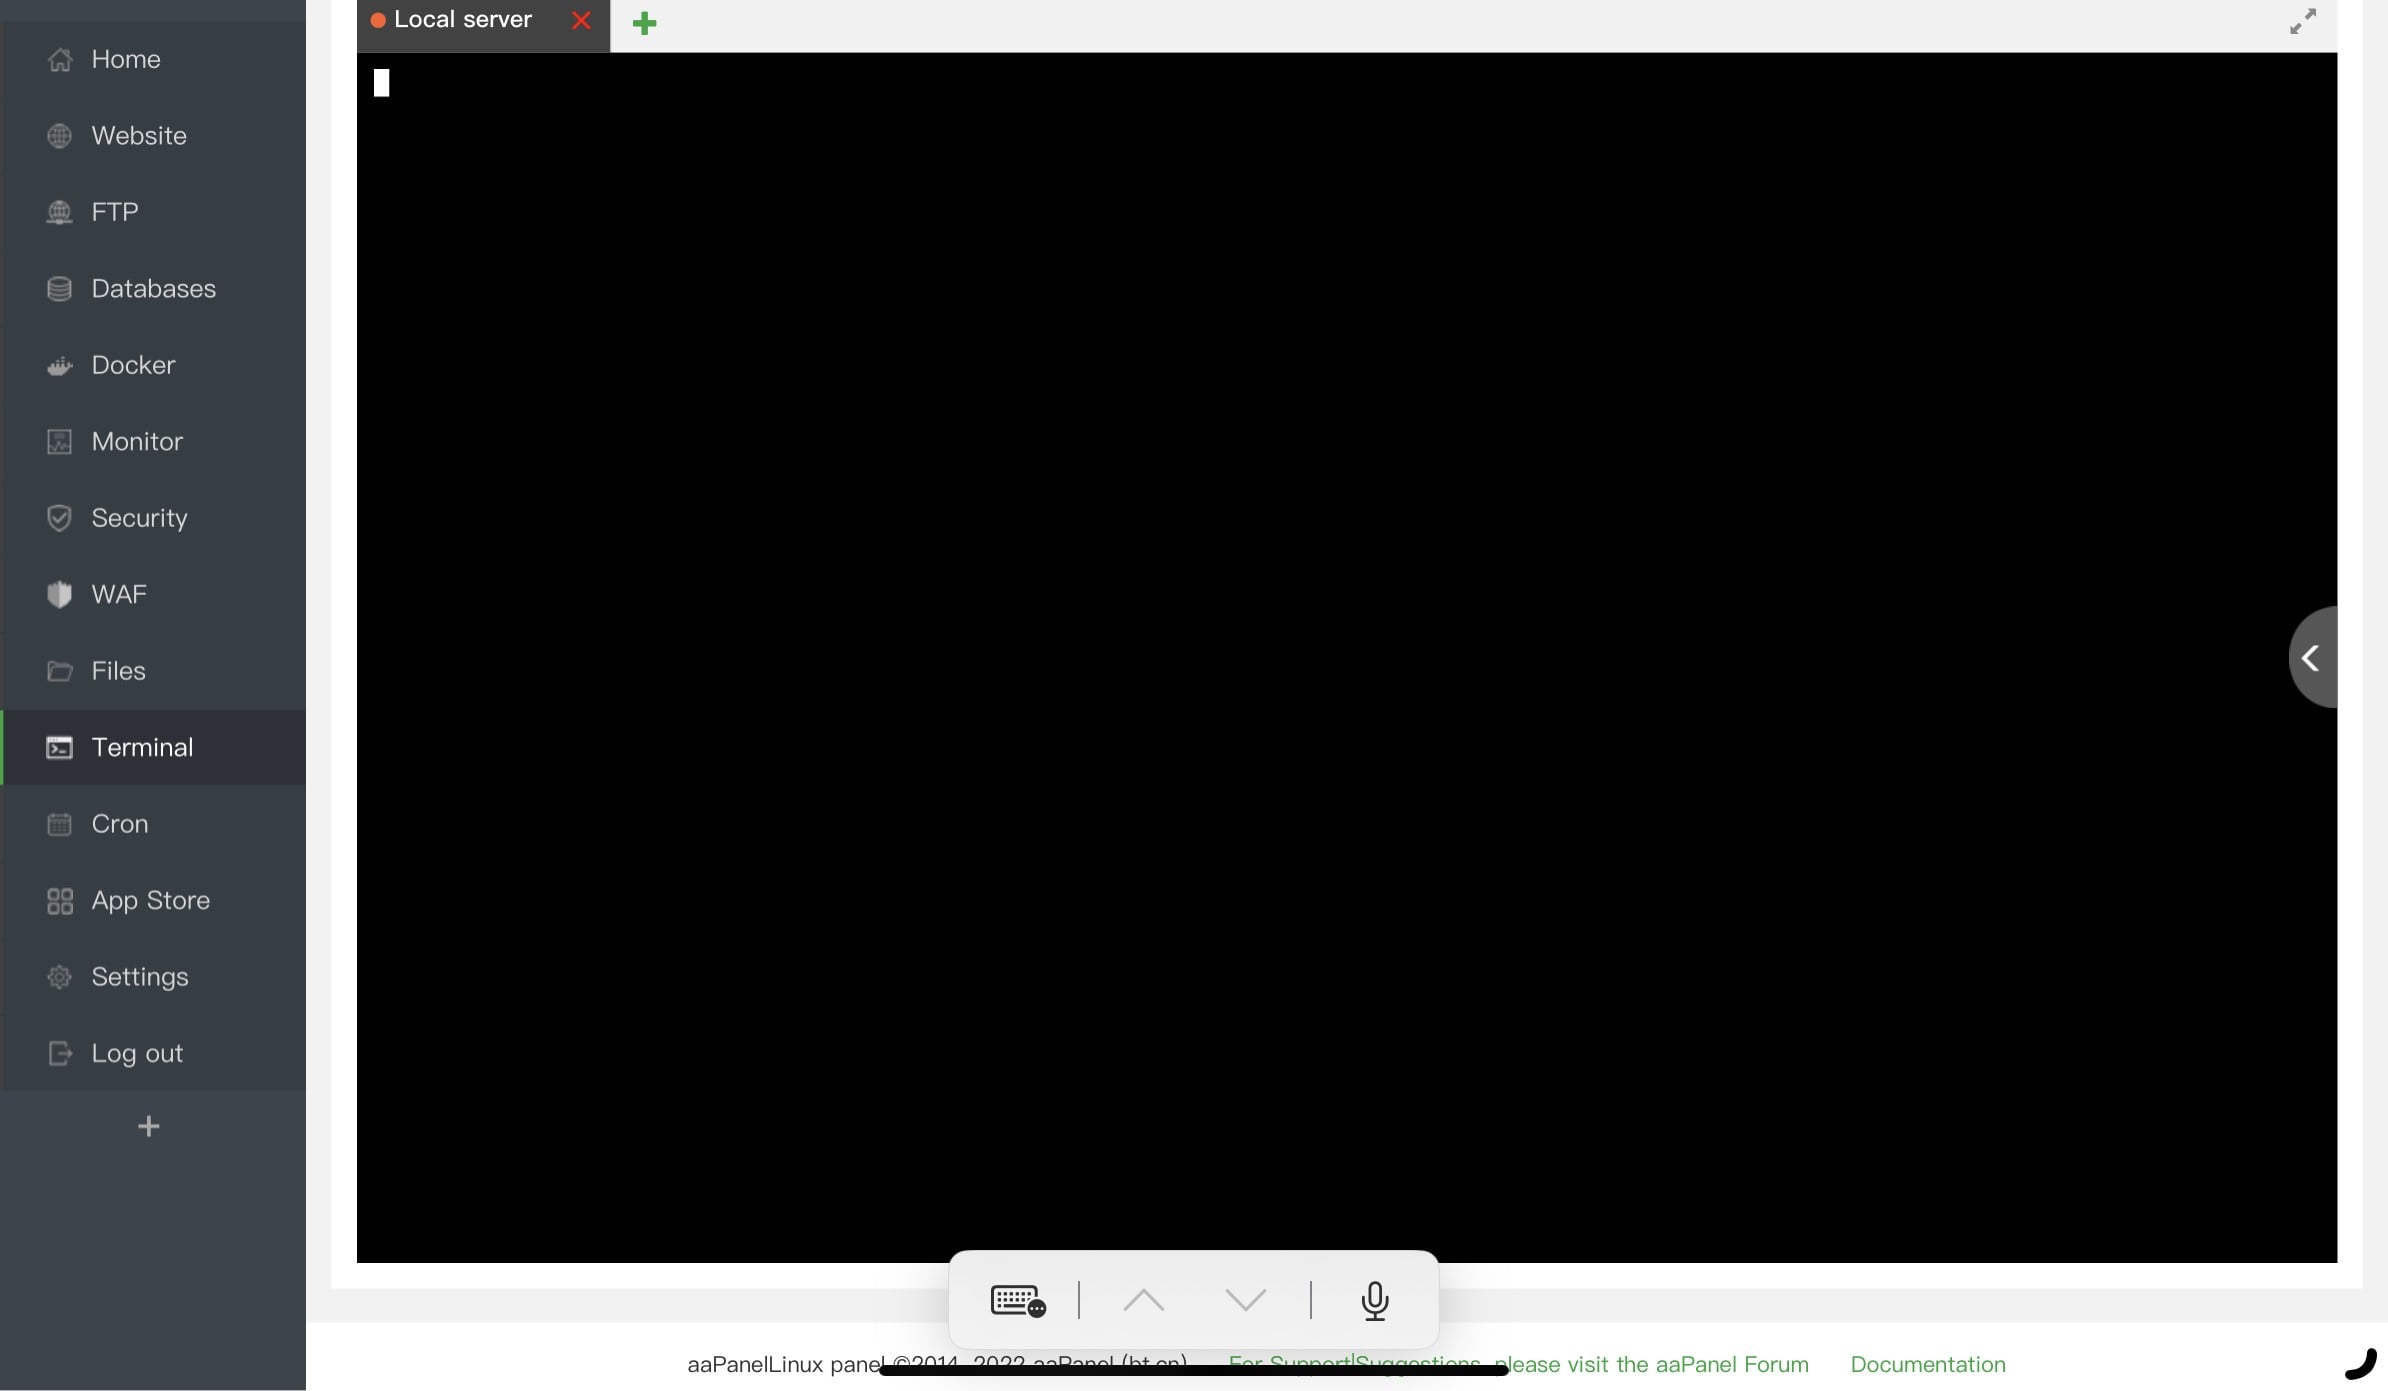
Task: Enter fullscreen with the expand arrows icon
Action: click(x=2303, y=22)
